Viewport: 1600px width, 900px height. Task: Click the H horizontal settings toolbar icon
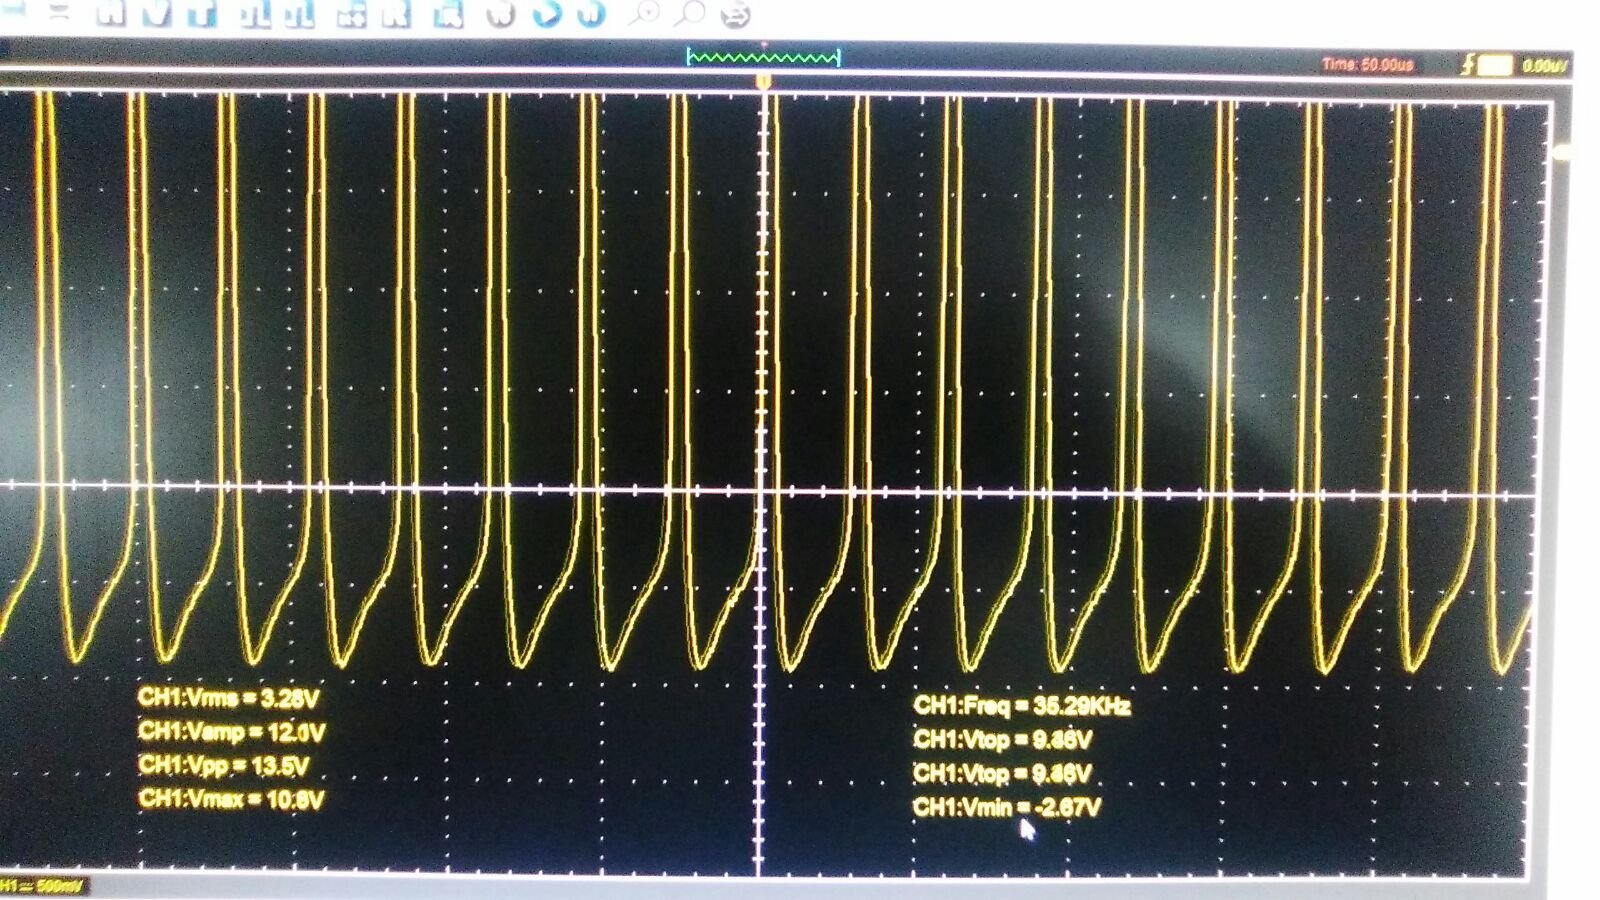pos(110,13)
